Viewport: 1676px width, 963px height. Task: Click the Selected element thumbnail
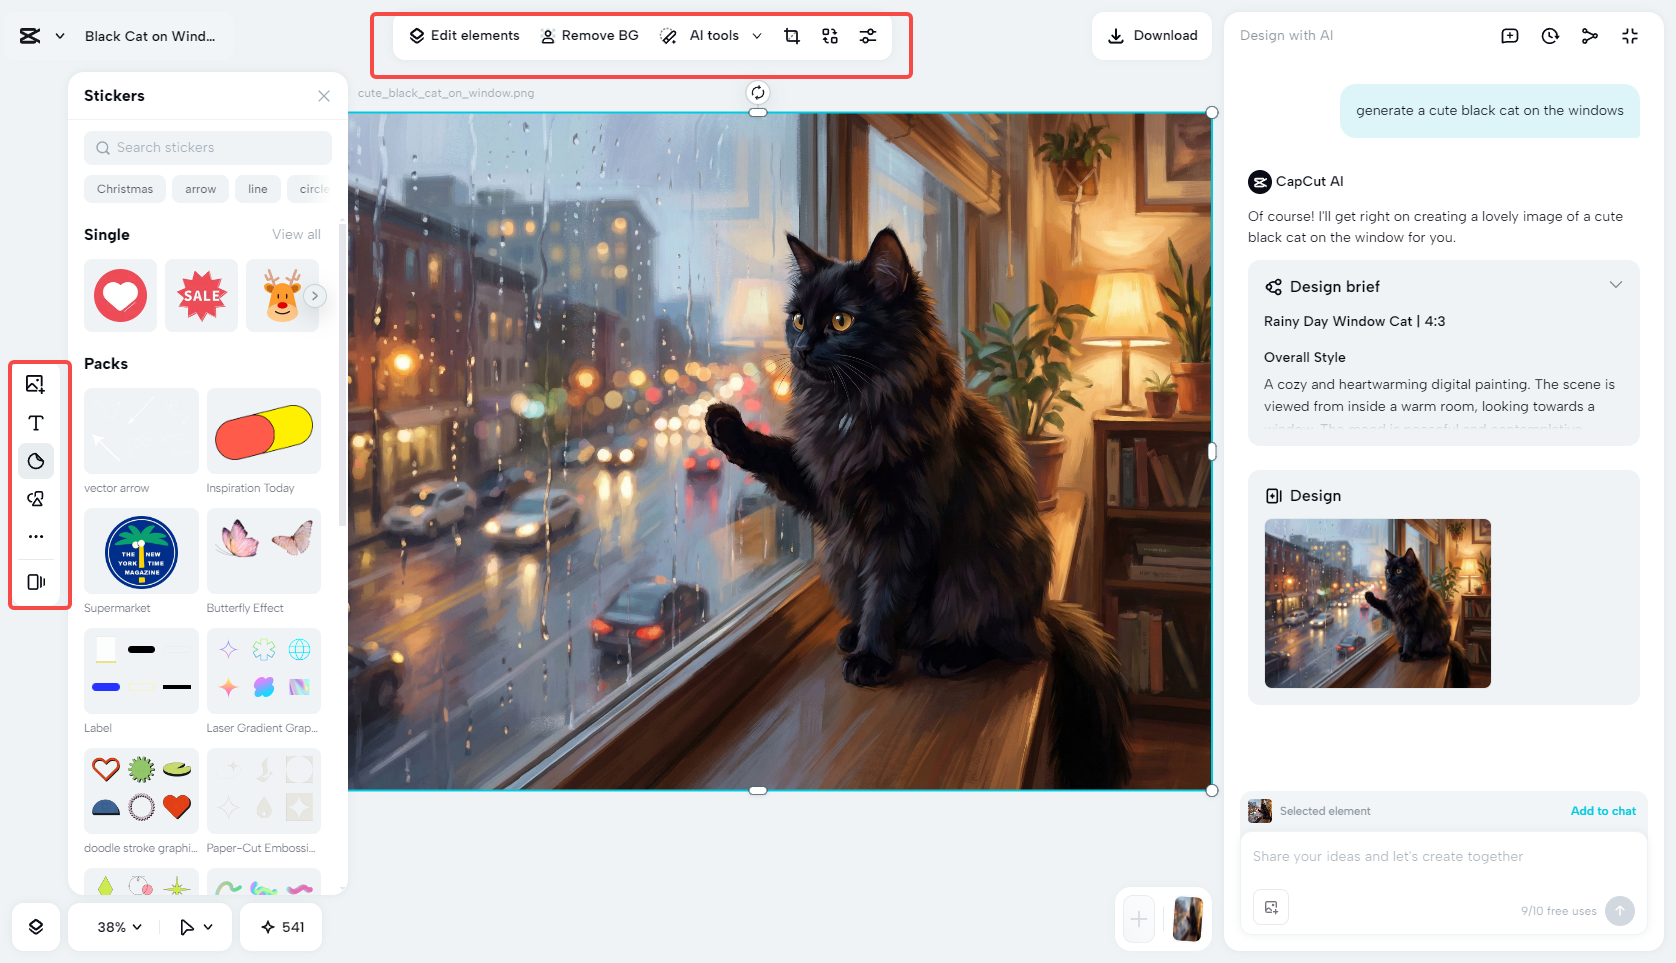point(1260,811)
